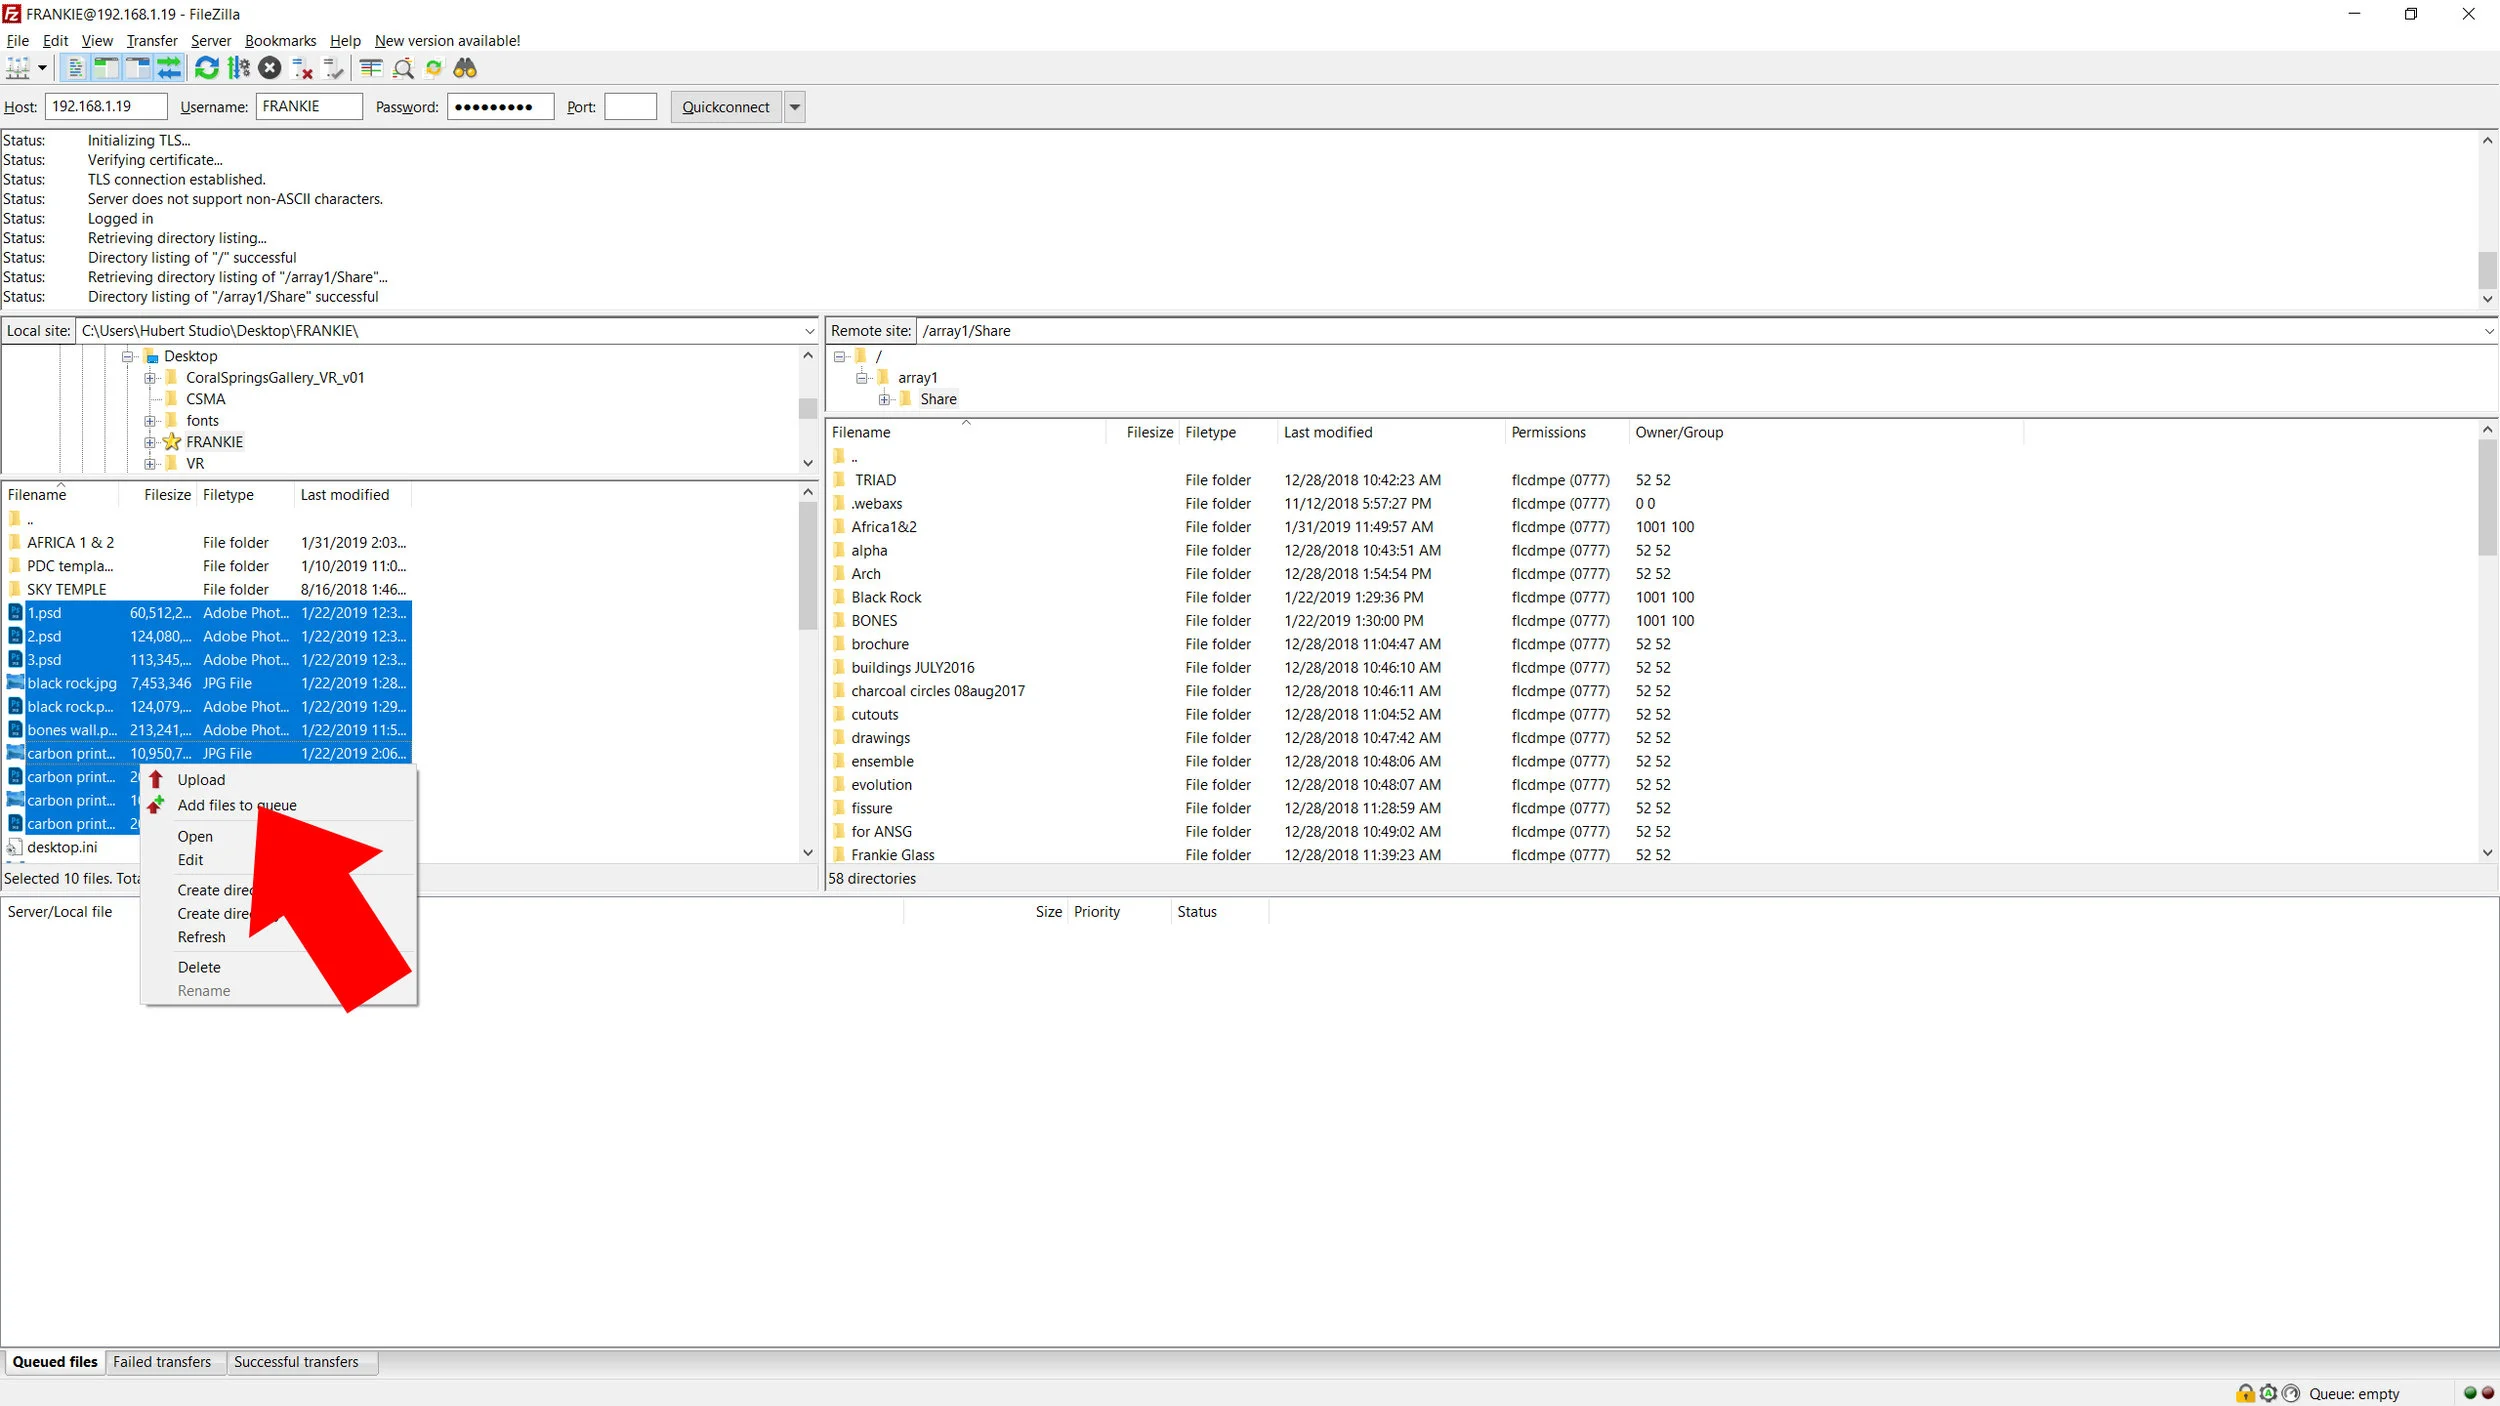This screenshot has width=2500, height=1406.
Task: Cancel the current operation via X icon
Action: 270,68
